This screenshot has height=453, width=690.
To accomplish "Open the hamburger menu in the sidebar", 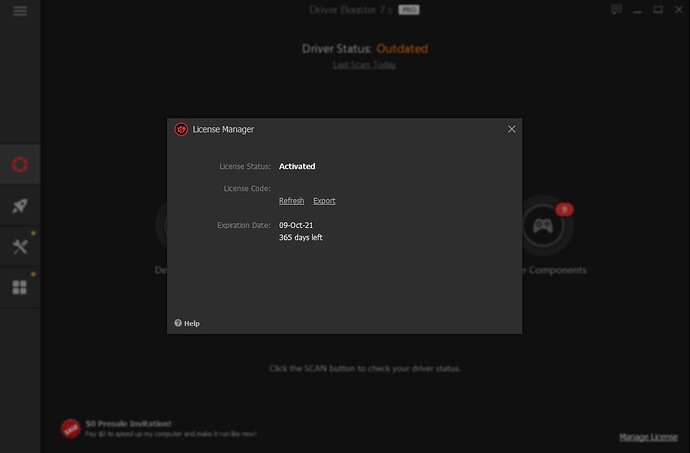I will pos(20,11).
